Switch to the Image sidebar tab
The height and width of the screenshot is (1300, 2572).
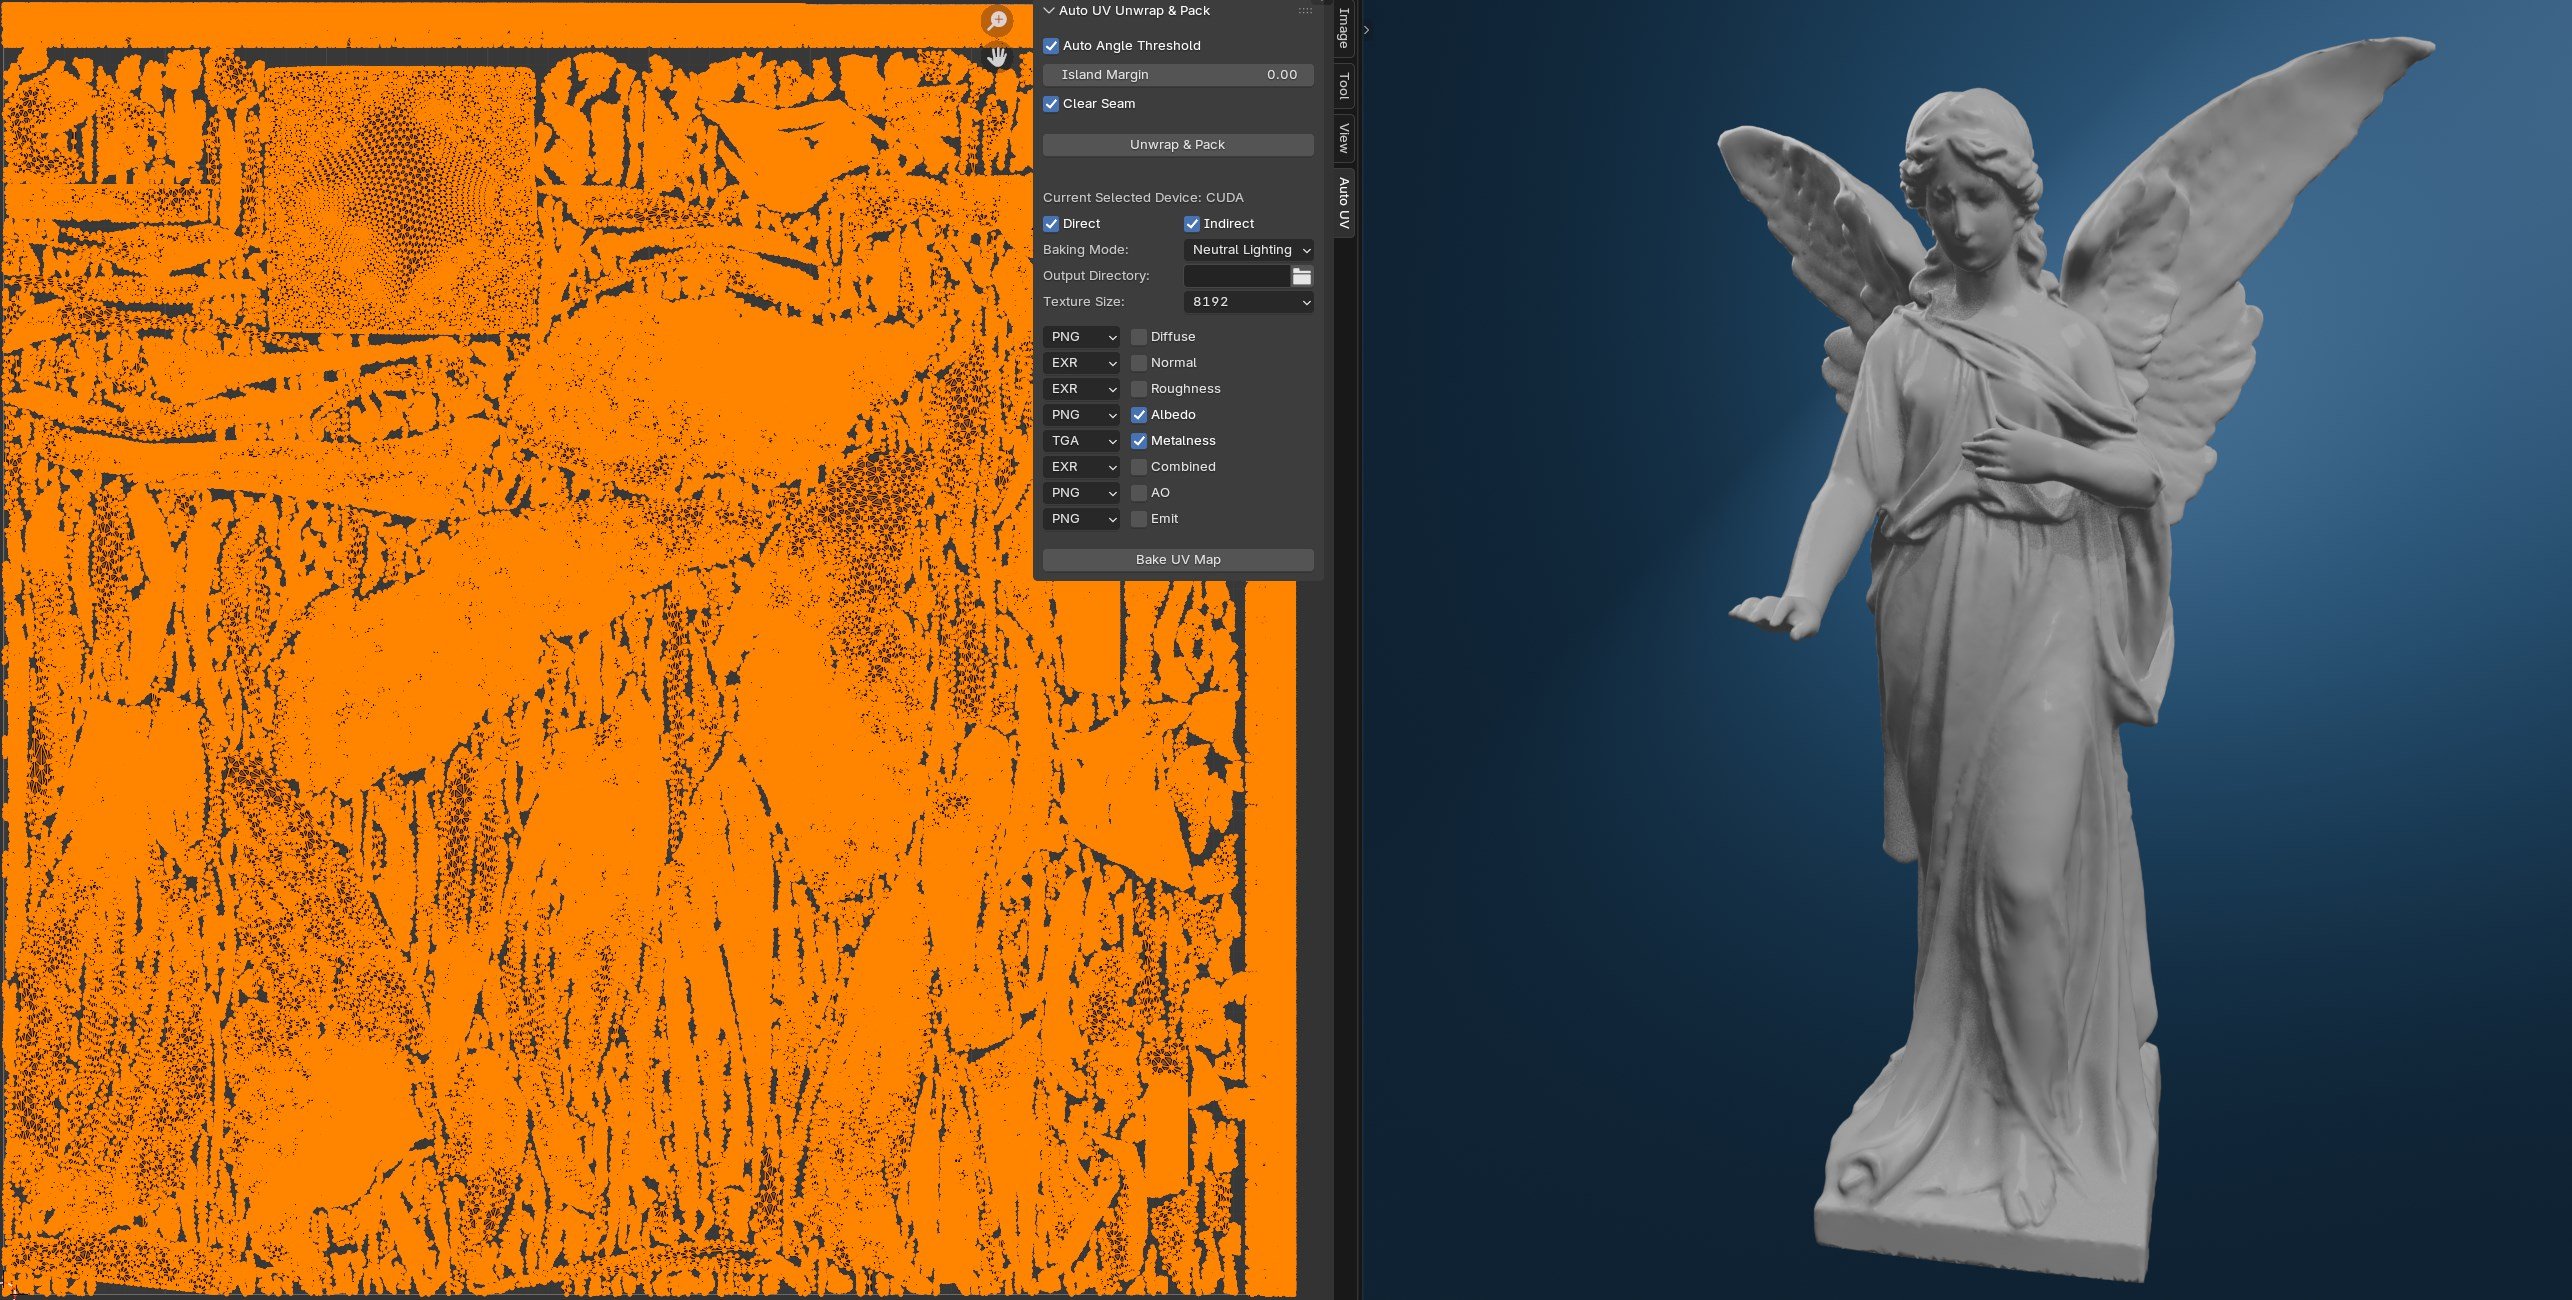1344,29
